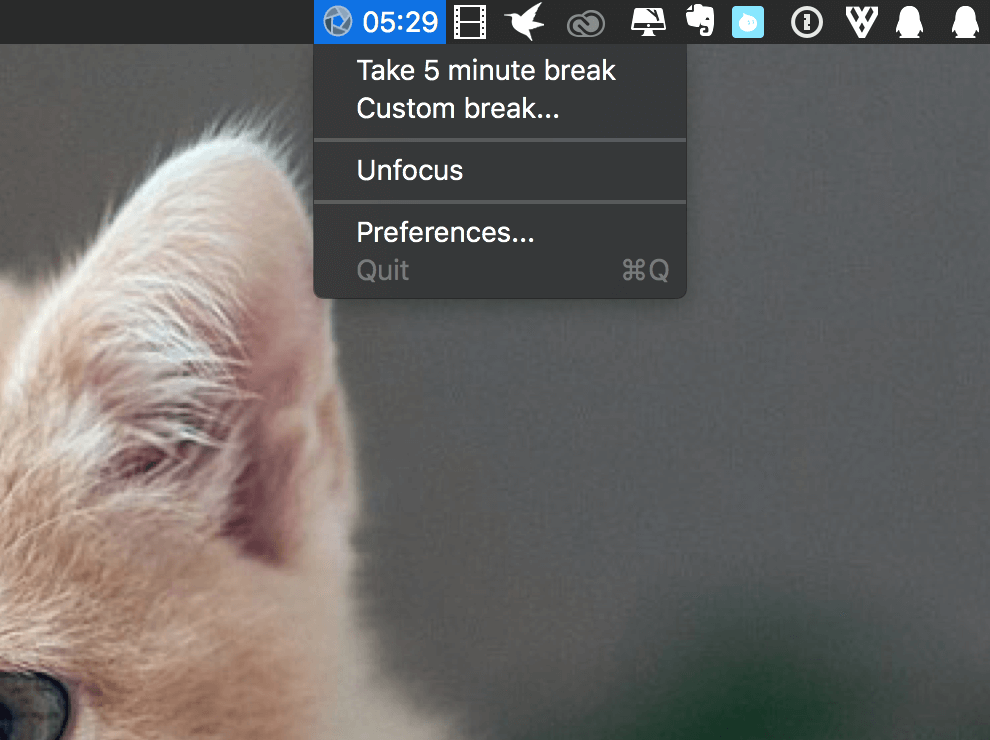Select Custom break... menu entry
This screenshot has height=740, width=990.
coord(499,109)
